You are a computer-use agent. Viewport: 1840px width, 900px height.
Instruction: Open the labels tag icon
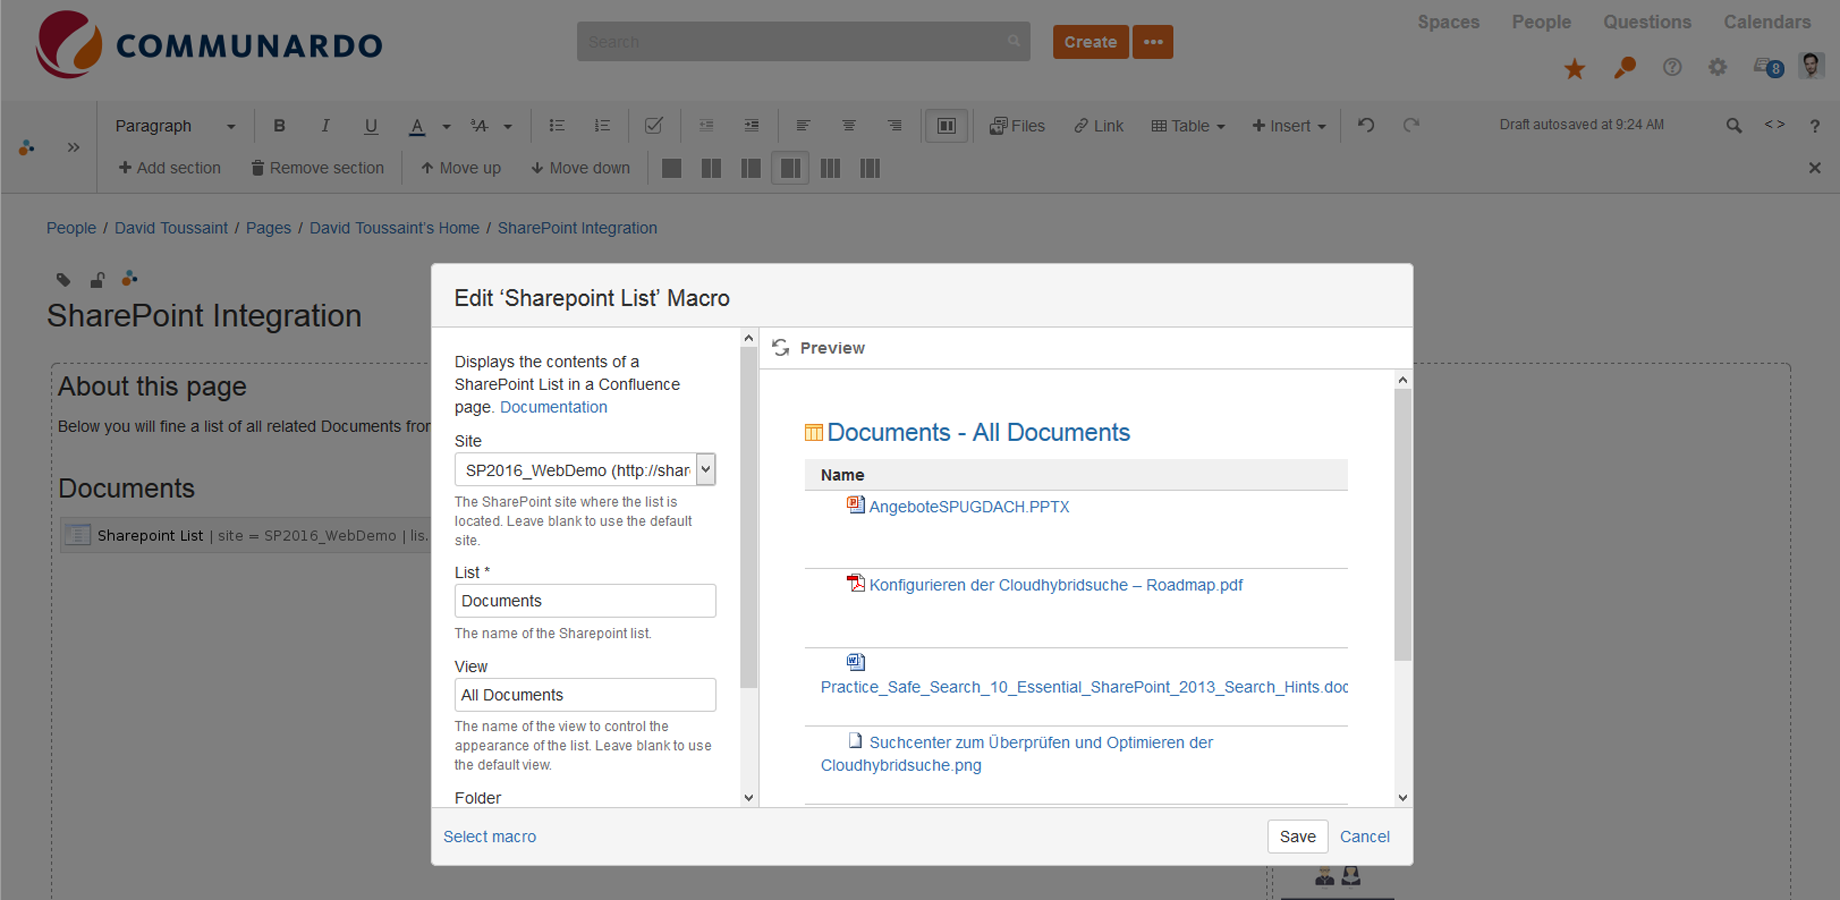(63, 280)
